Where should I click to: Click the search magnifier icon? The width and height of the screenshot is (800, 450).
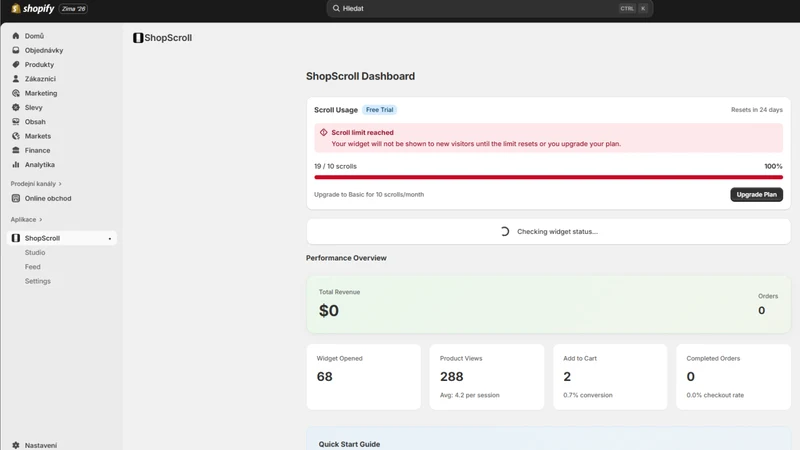(336, 8)
